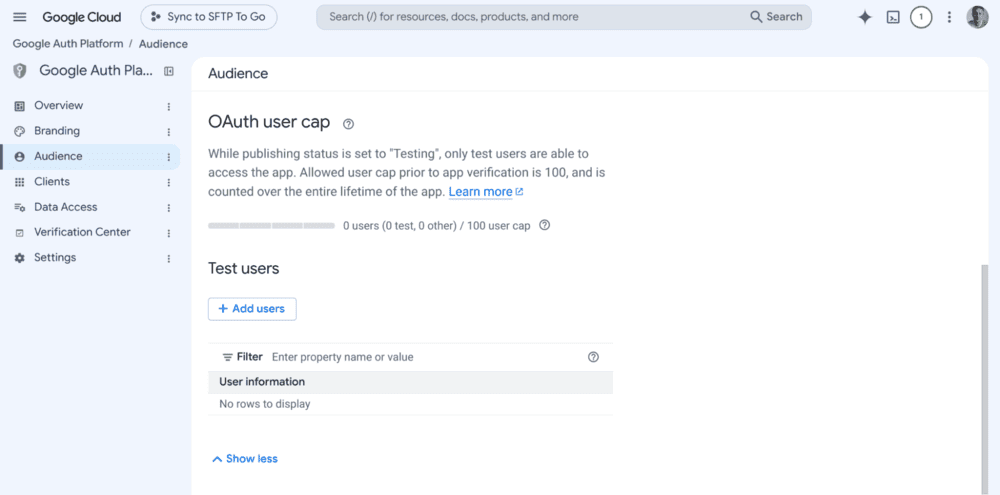Open the top bar three-dot more menu
Viewport: 1000px width, 495px height.
(x=949, y=17)
